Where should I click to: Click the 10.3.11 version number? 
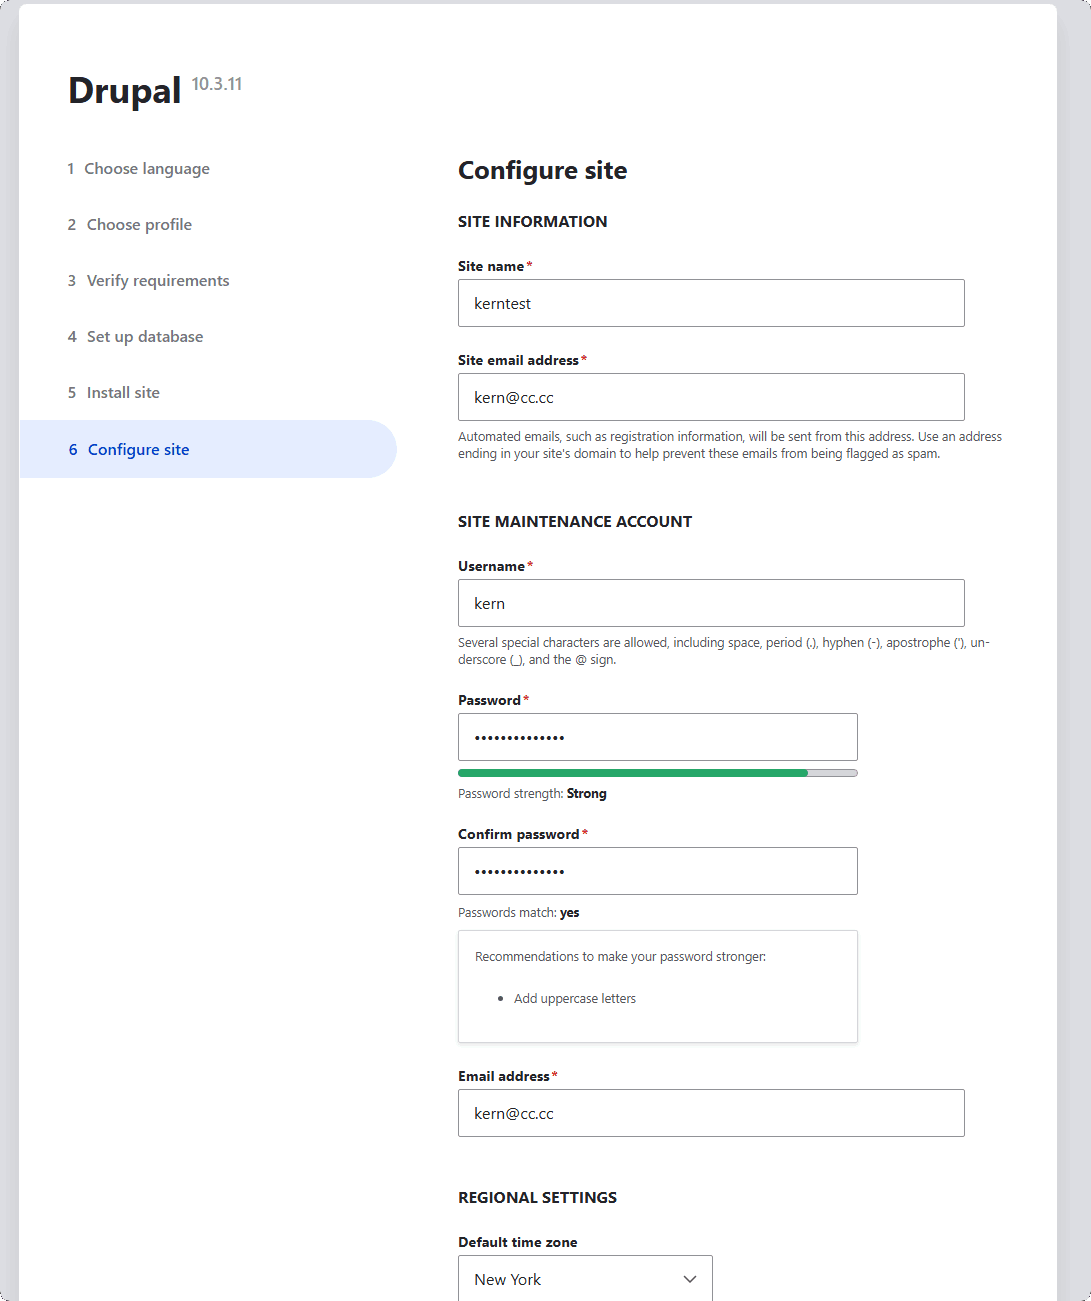point(217,84)
